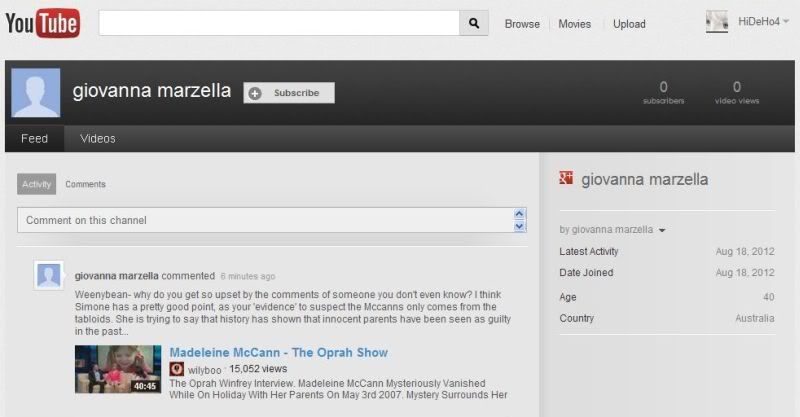This screenshot has height=417, width=800.
Task: Click the Oprah Winfrey Interview description
Action: [338, 389]
